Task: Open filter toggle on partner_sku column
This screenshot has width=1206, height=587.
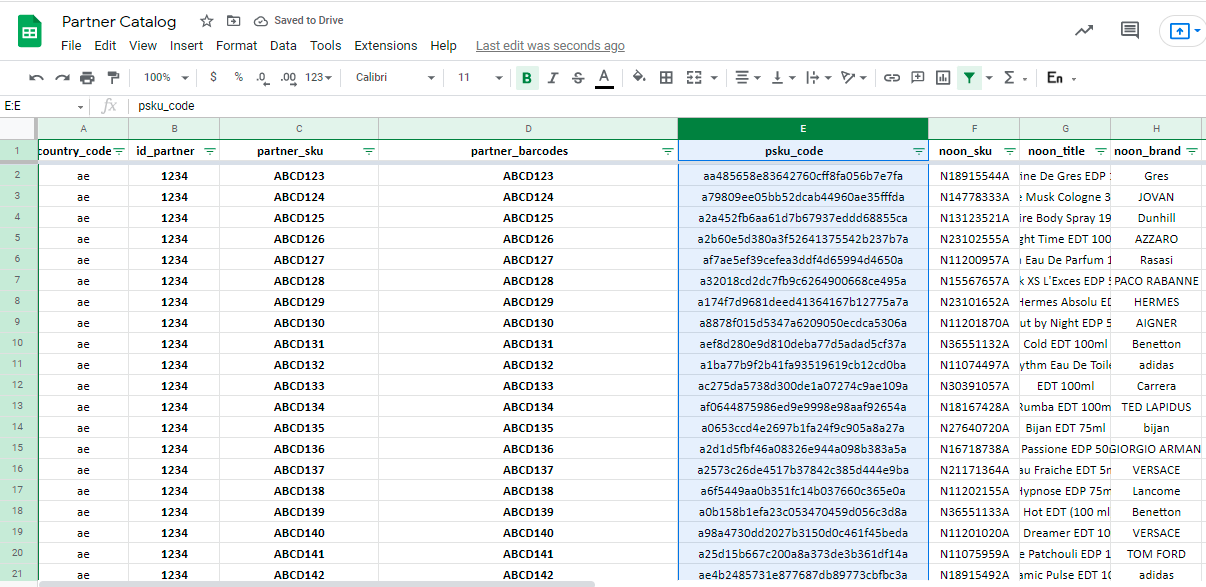Action: 369,151
